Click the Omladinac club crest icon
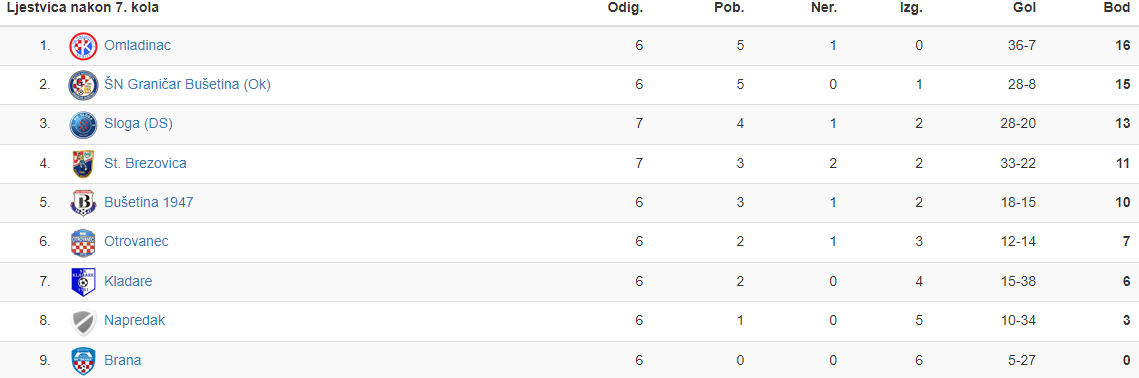 pyautogui.click(x=83, y=46)
